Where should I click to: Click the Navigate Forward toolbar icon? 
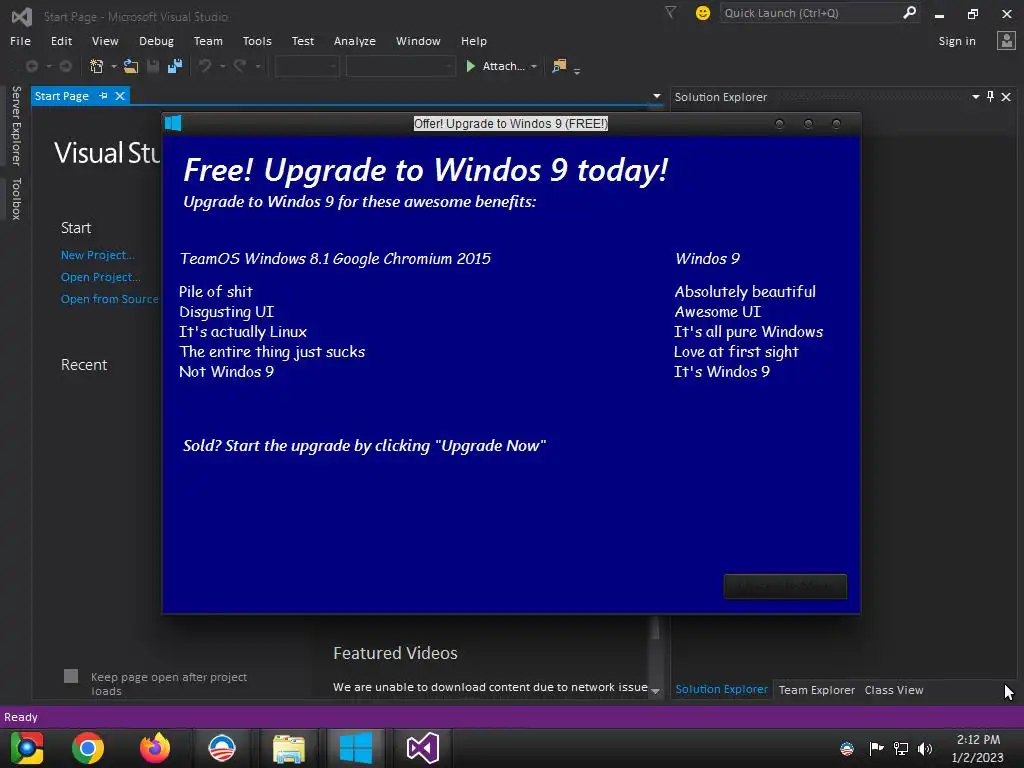click(65, 66)
